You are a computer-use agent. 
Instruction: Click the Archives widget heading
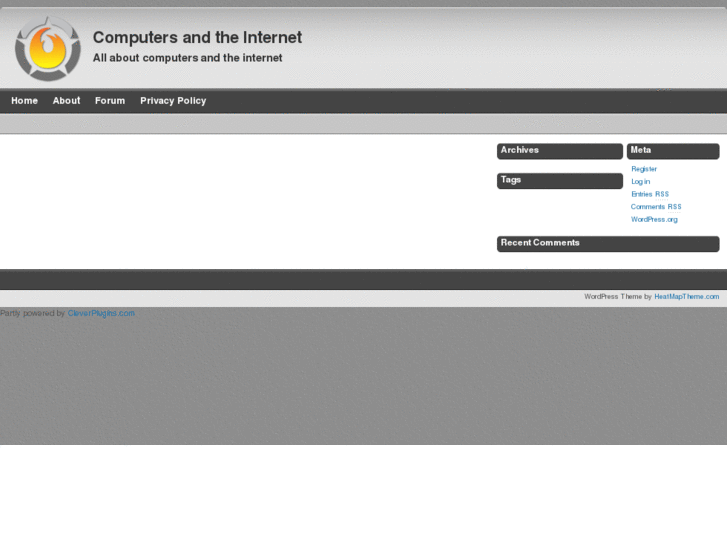(x=560, y=151)
